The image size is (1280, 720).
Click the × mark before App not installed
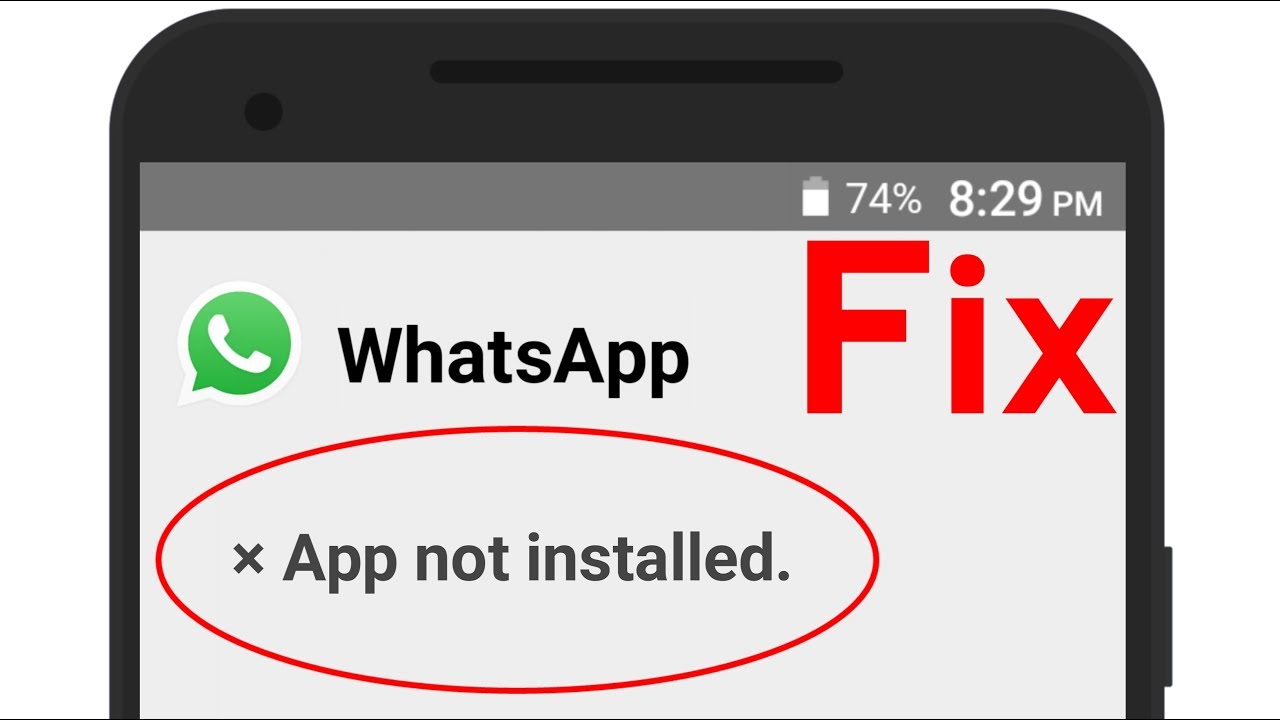pyautogui.click(x=247, y=560)
